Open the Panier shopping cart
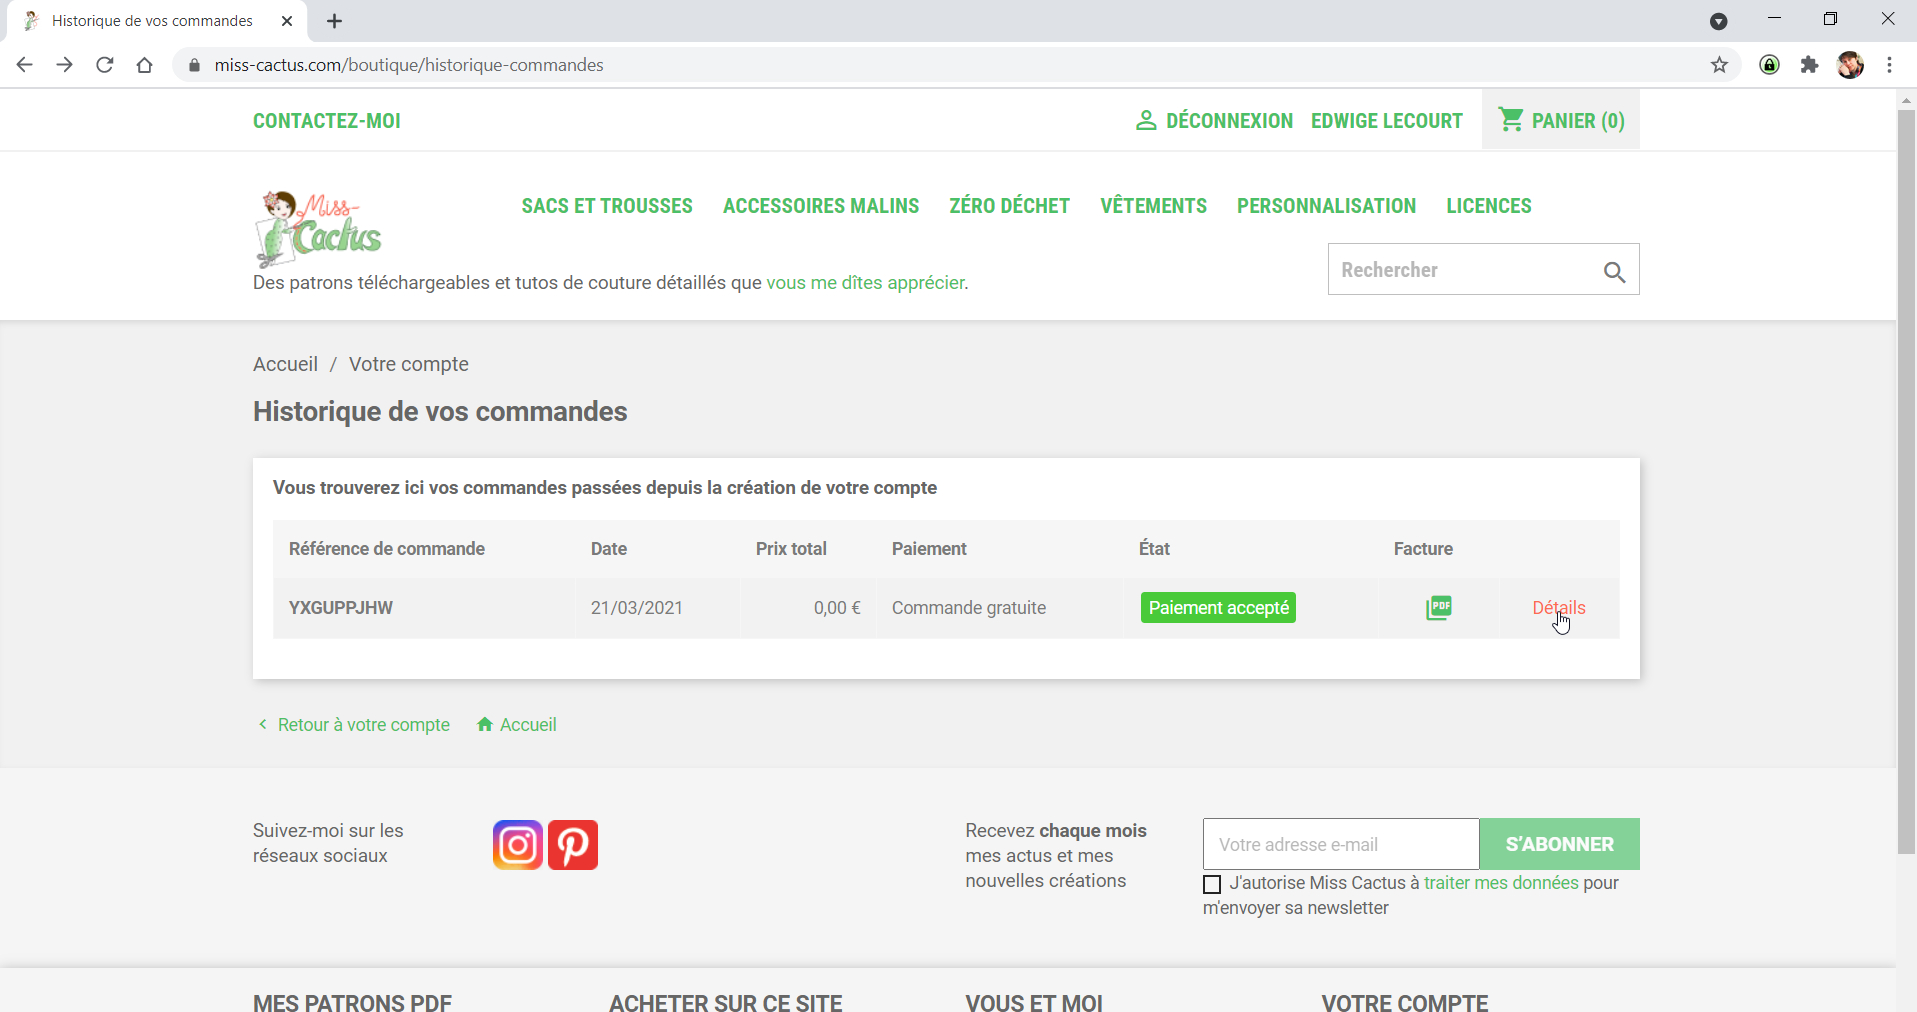The height and width of the screenshot is (1012, 1917). [1560, 120]
